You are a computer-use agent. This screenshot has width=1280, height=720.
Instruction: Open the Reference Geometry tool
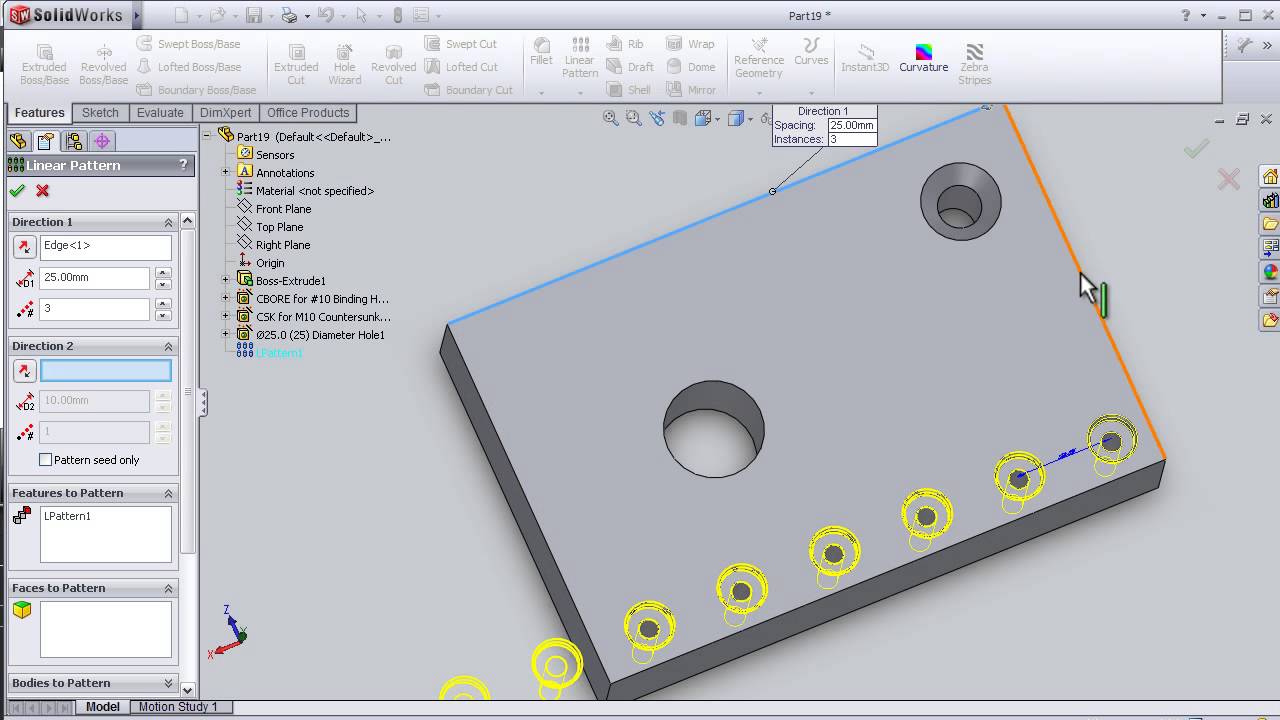759,58
